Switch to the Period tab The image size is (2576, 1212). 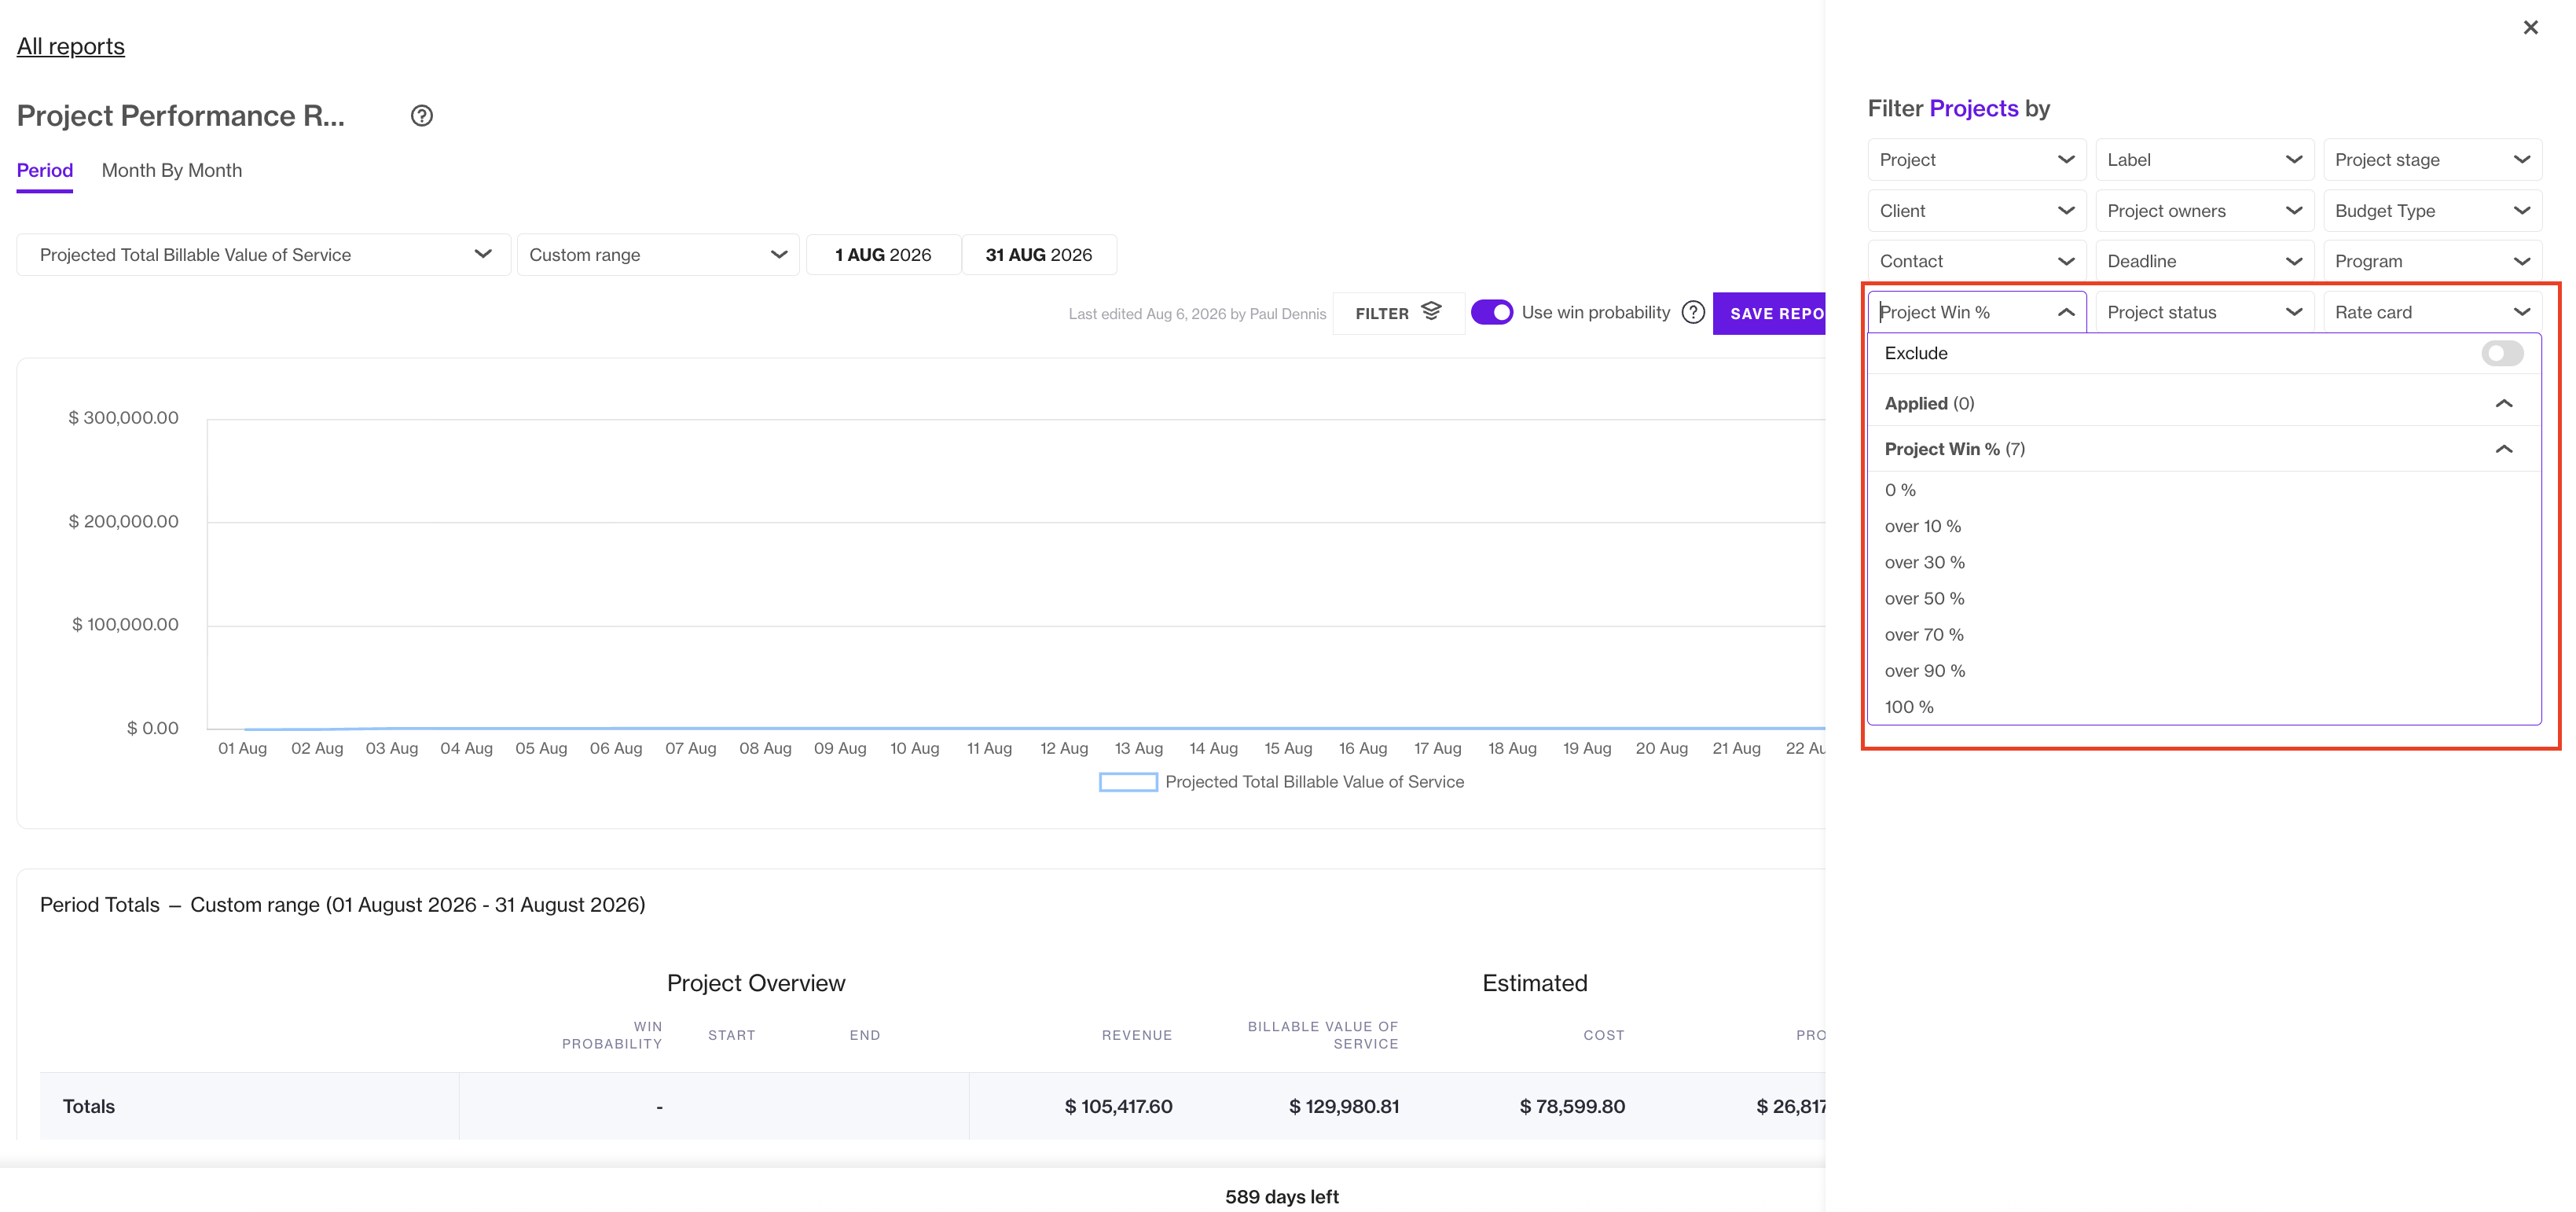point(45,170)
